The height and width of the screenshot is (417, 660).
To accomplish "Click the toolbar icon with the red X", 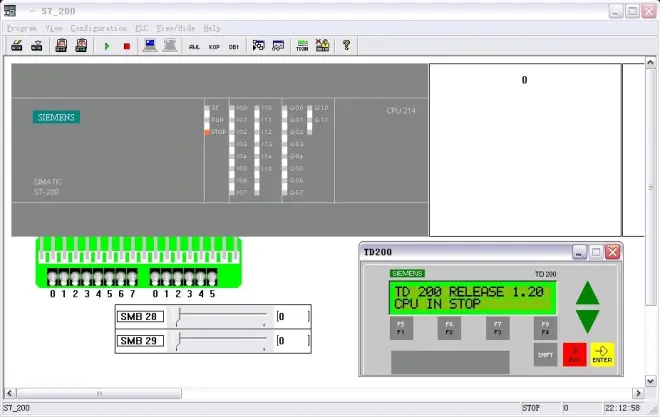I will [x=322, y=45].
